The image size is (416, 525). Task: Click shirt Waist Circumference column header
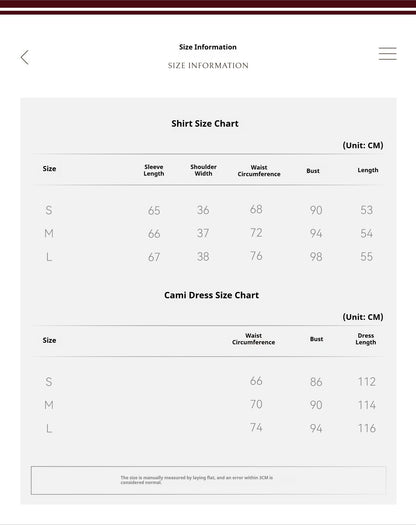tap(259, 171)
